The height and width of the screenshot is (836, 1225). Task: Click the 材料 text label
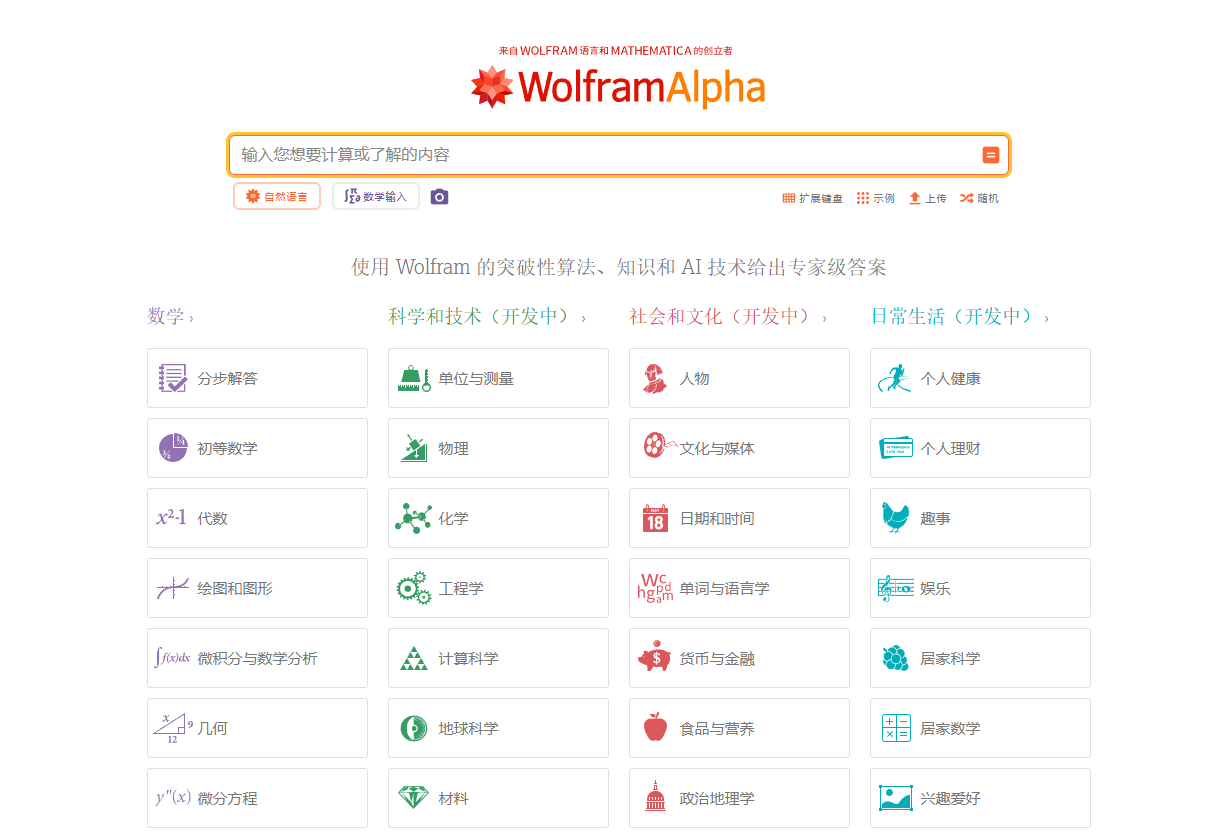click(453, 799)
